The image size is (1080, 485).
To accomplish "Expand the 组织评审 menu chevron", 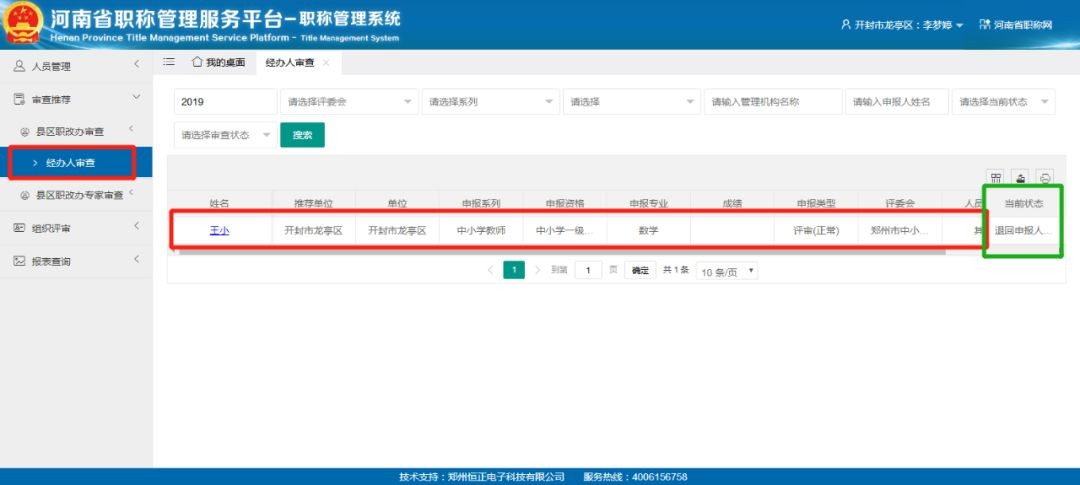I will click(136, 226).
